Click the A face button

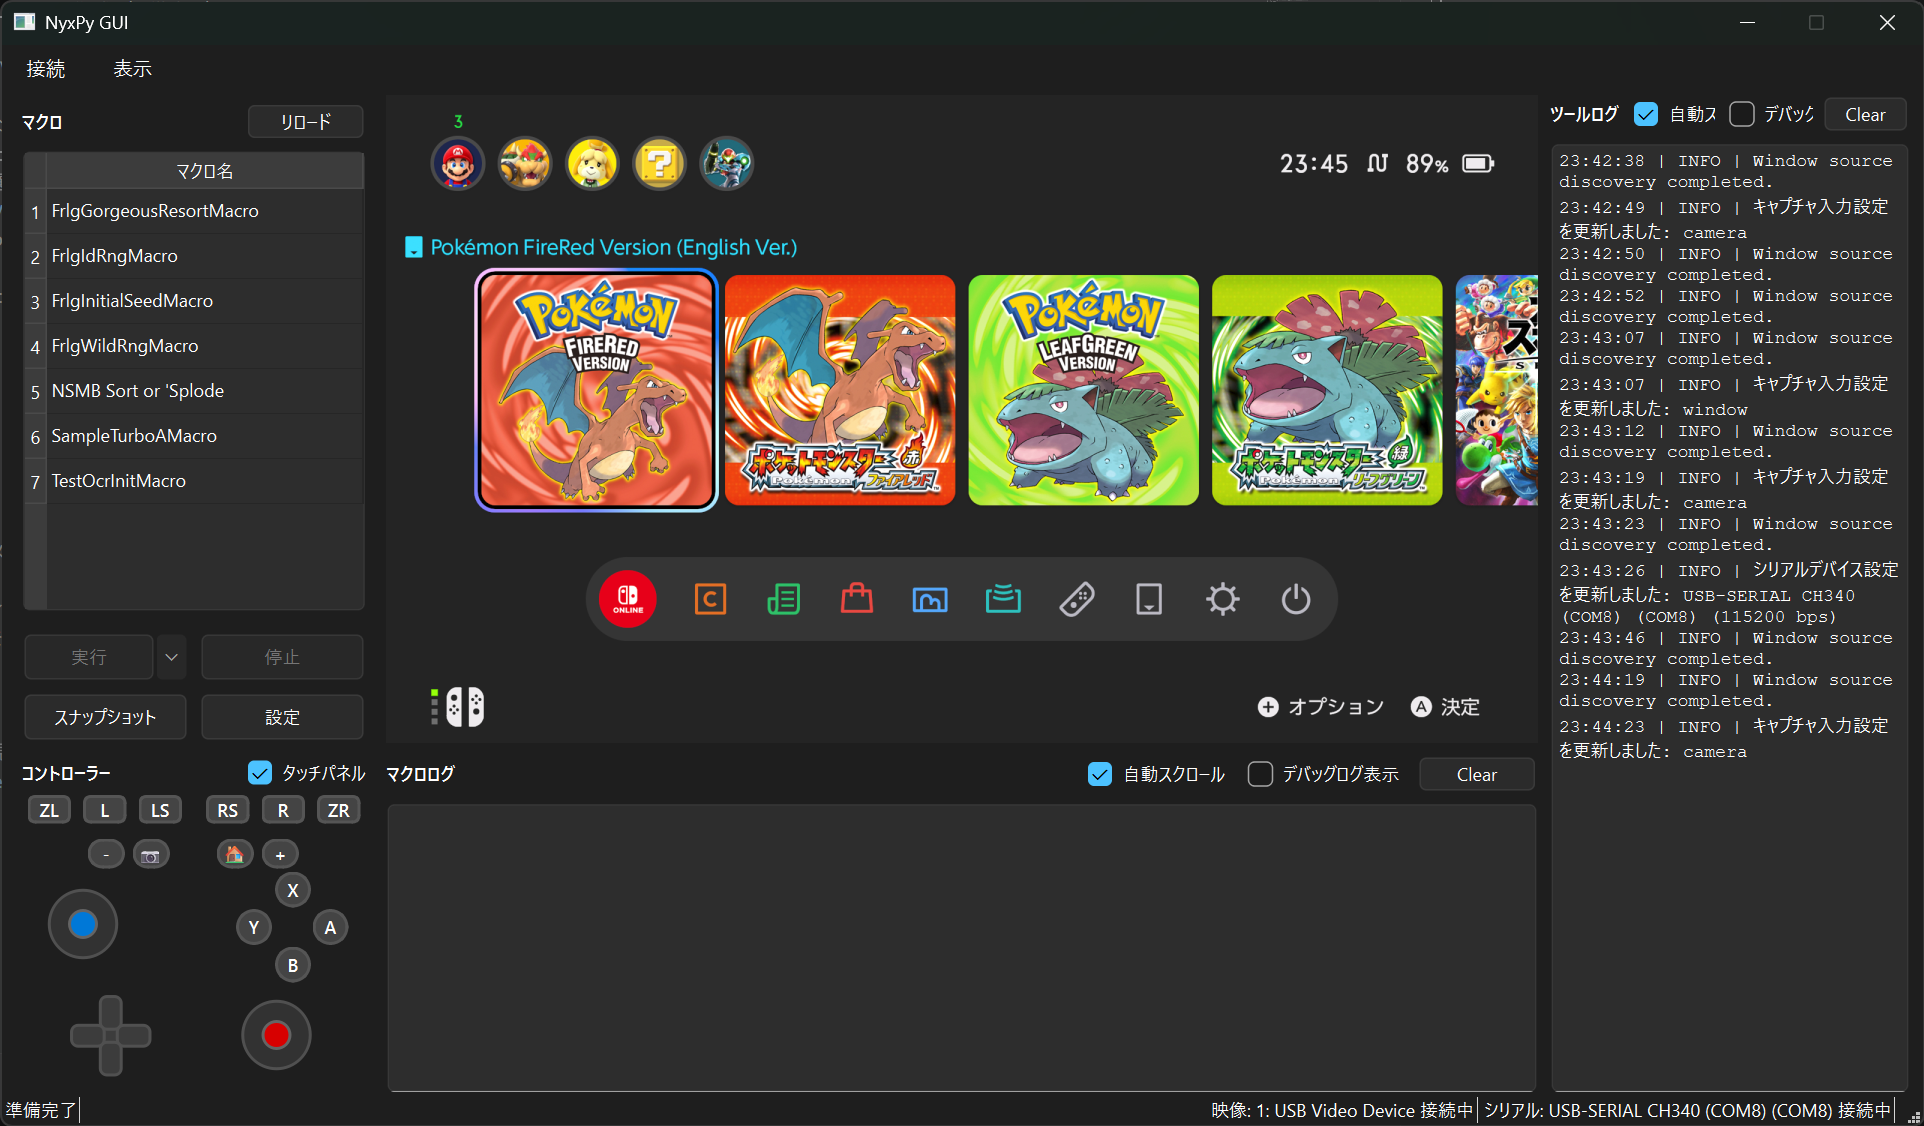click(330, 927)
